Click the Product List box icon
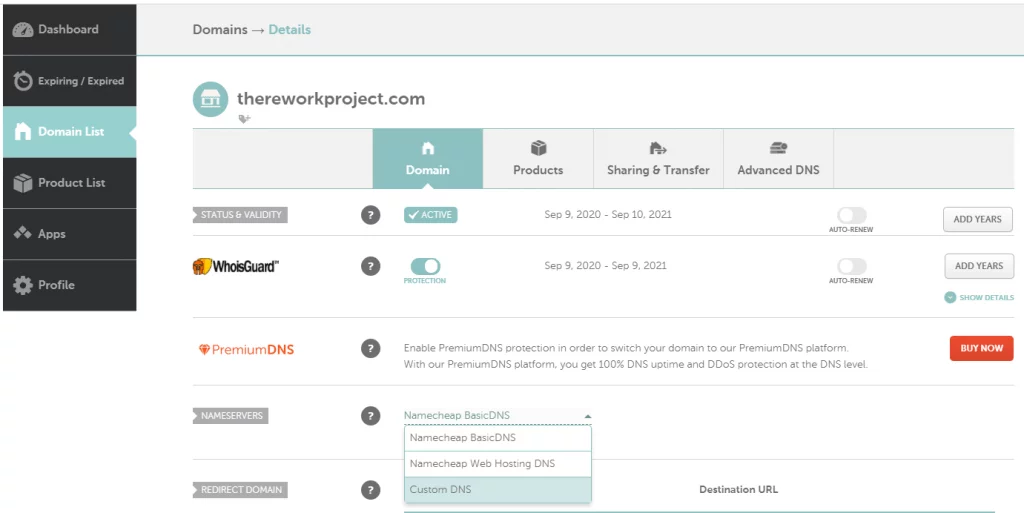The width and height of the screenshot is (1024, 513). point(23,183)
